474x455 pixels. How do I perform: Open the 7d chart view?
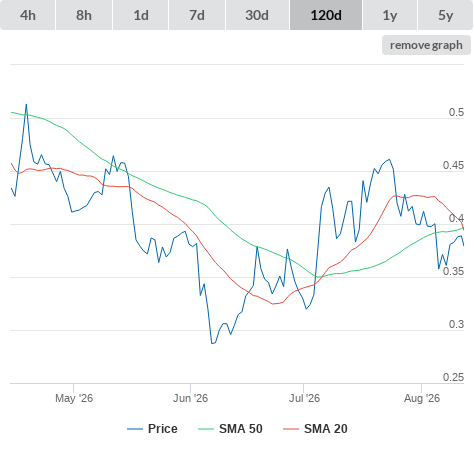point(197,15)
